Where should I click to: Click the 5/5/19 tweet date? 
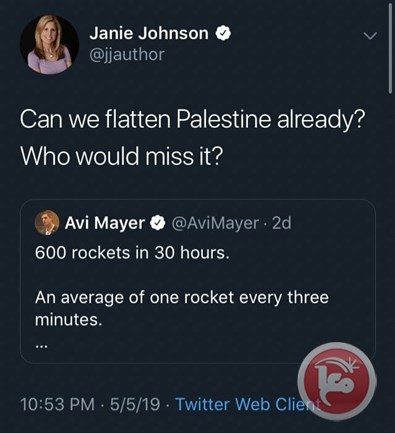(135, 404)
